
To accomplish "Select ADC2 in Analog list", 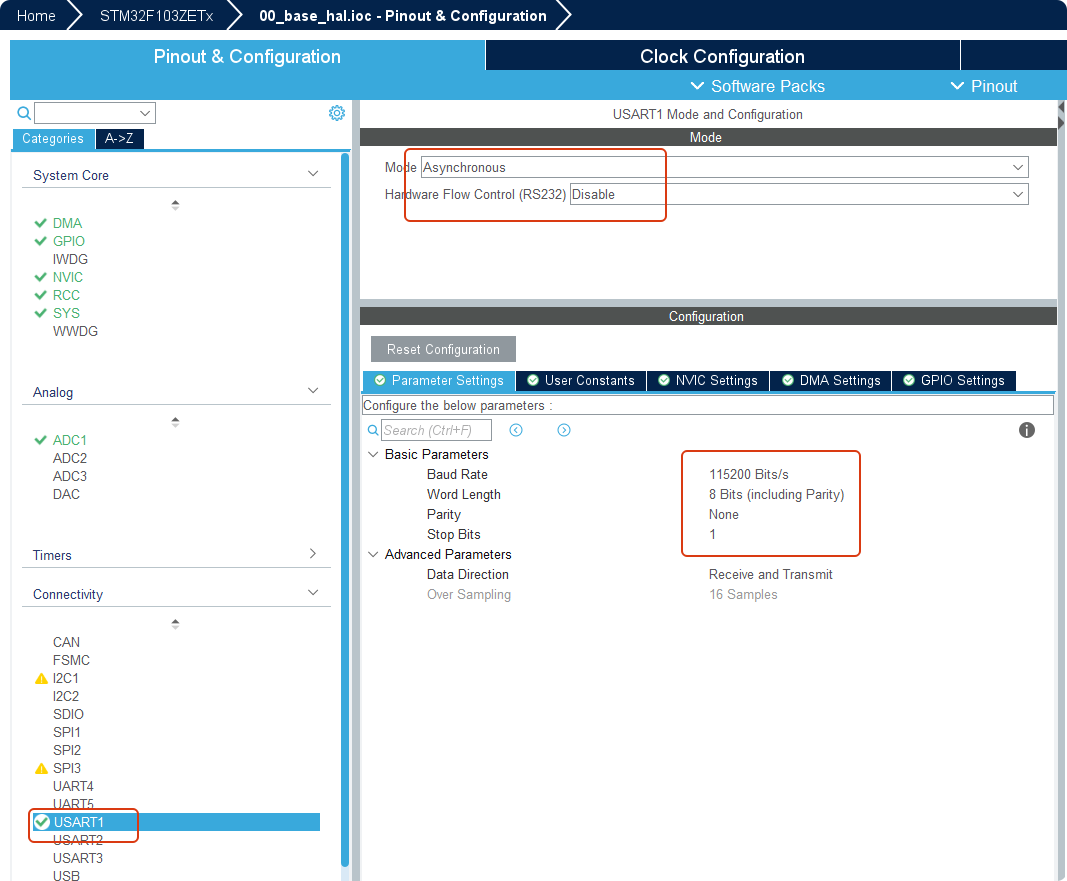I will click(x=70, y=458).
